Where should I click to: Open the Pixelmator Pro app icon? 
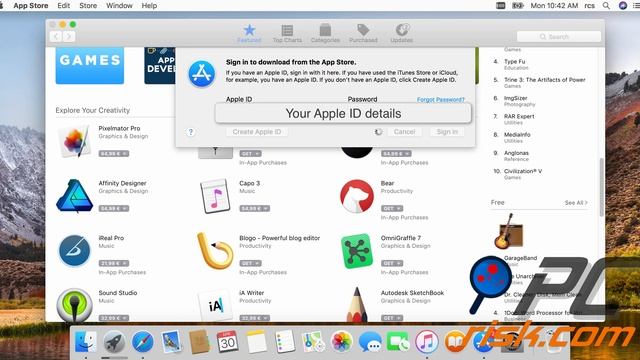(74, 141)
